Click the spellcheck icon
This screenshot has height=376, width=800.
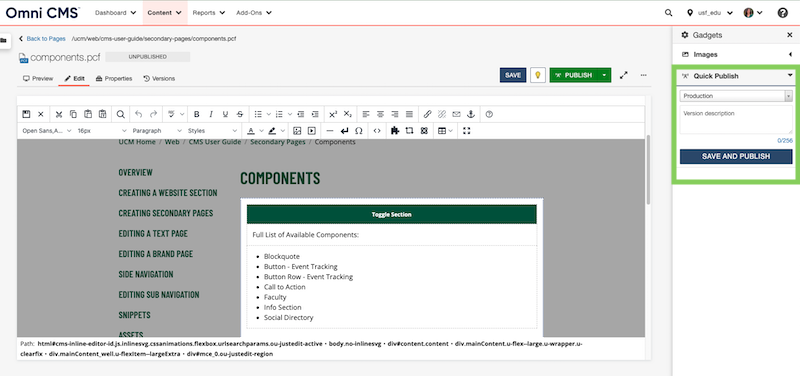(x=172, y=114)
